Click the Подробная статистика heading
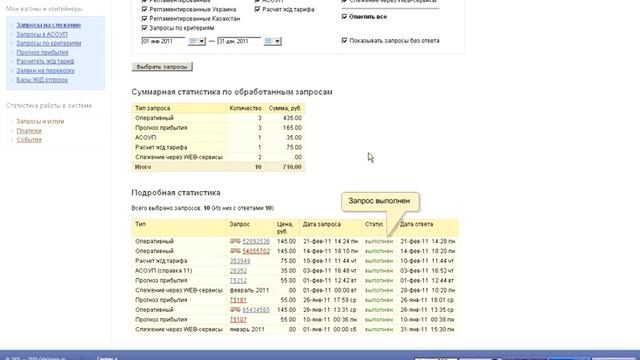 176,193
